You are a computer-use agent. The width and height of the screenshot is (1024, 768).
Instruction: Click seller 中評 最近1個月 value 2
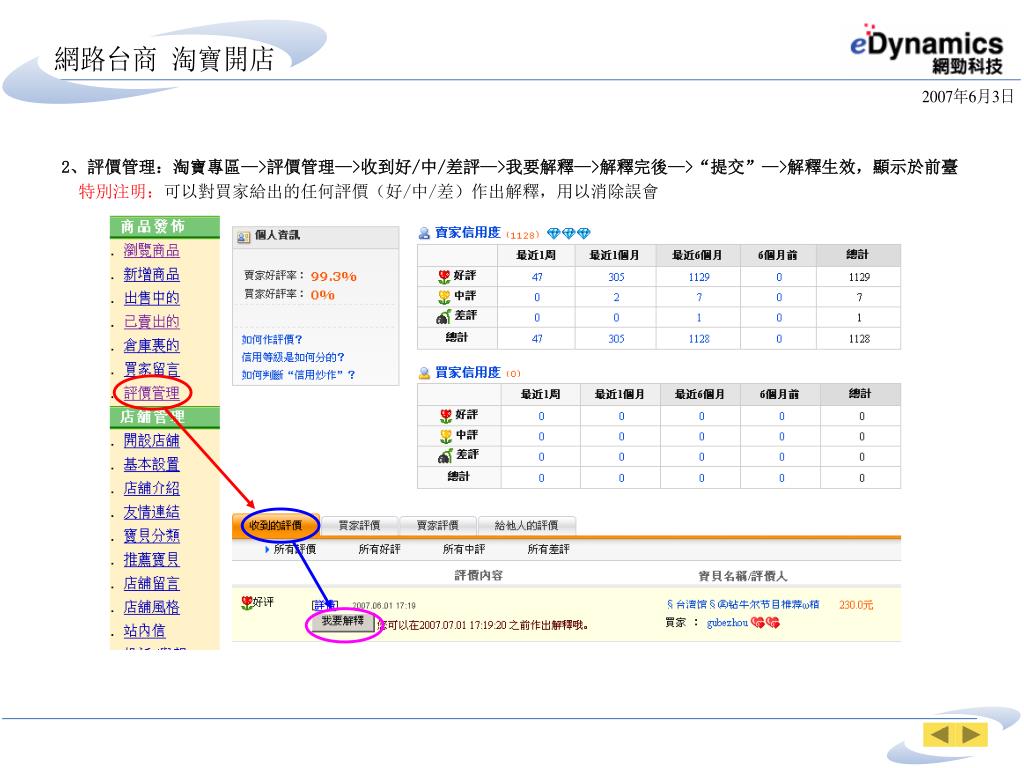click(x=616, y=297)
